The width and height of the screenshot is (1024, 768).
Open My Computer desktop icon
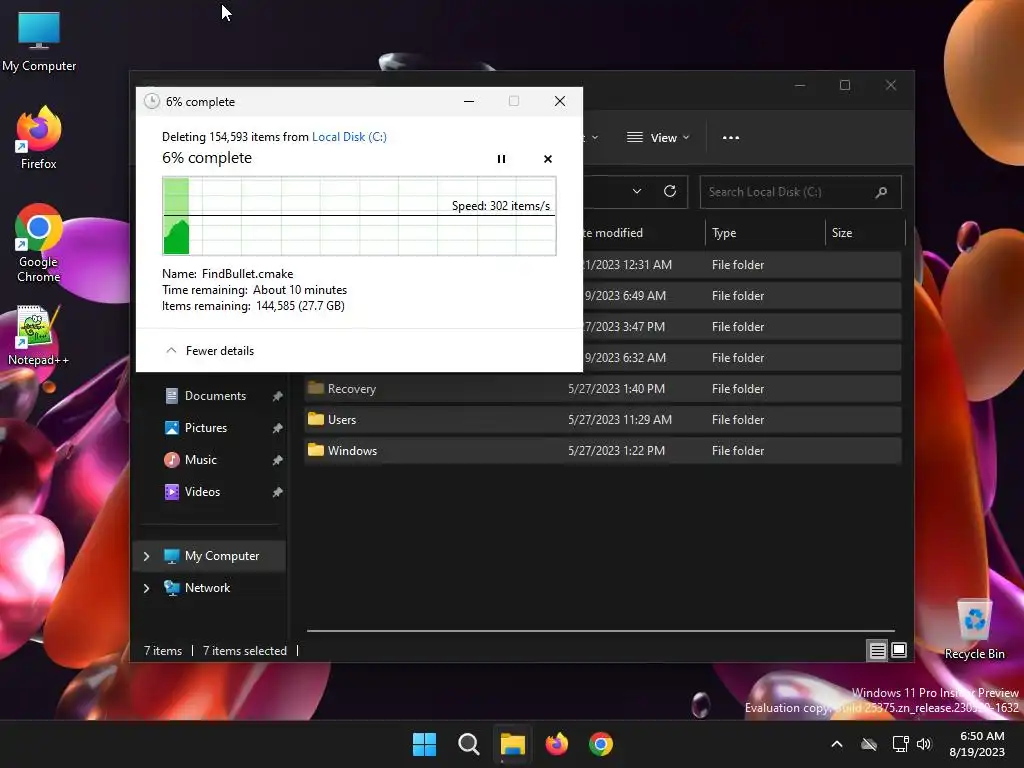tap(39, 41)
